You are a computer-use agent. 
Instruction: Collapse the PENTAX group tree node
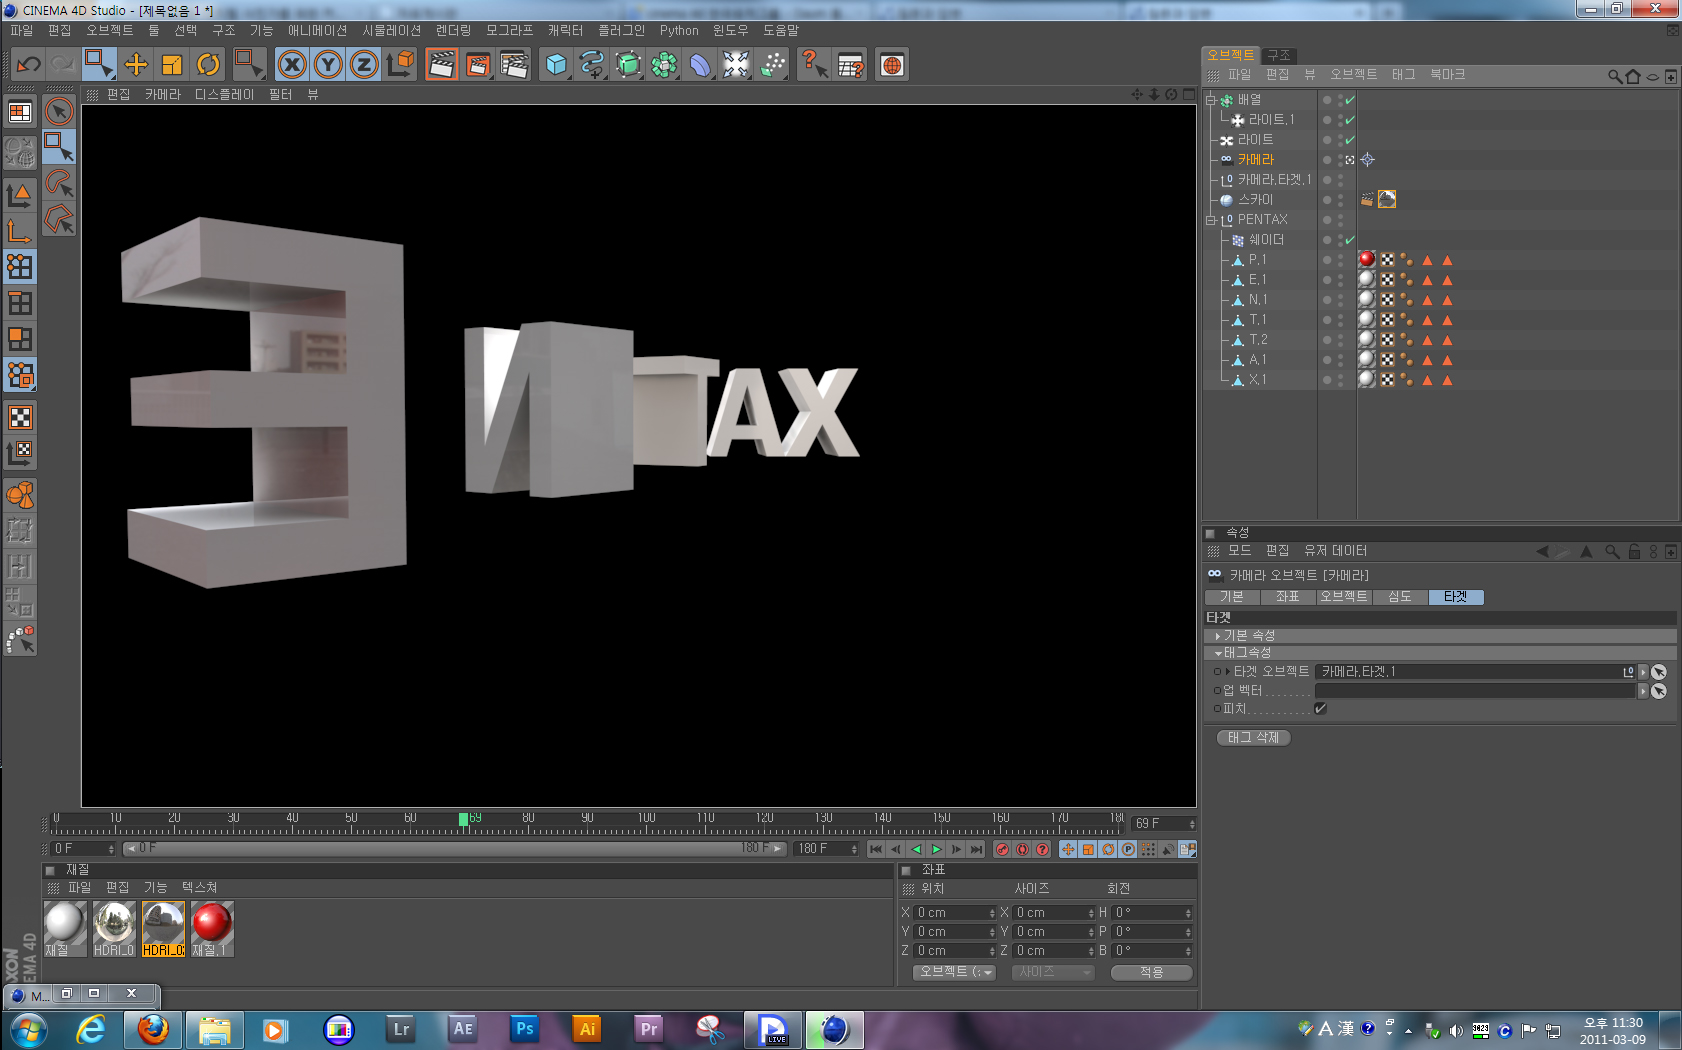[x=1211, y=220]
